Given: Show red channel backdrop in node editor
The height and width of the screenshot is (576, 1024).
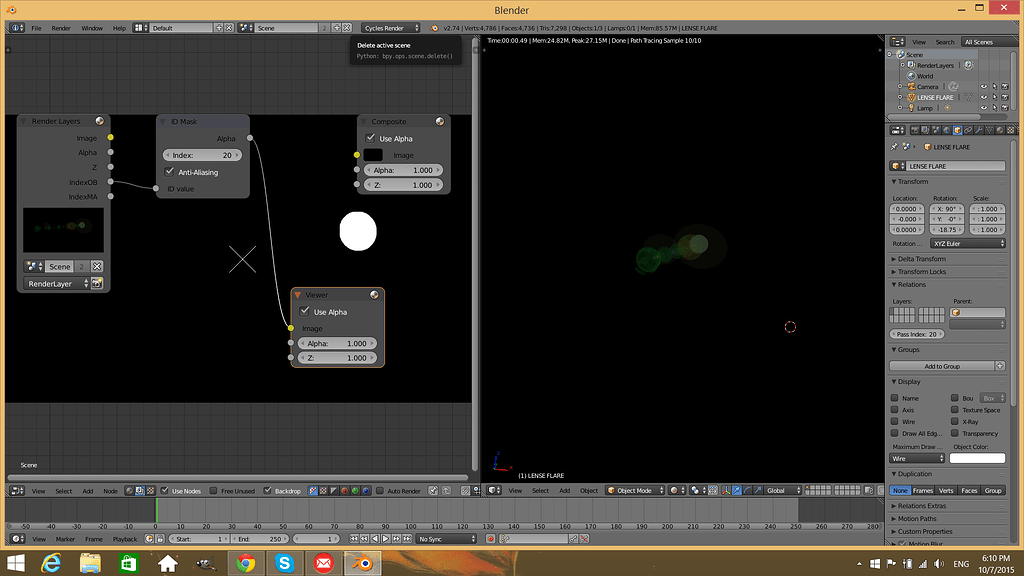Looking at the screenshot, I should point(344,490).
